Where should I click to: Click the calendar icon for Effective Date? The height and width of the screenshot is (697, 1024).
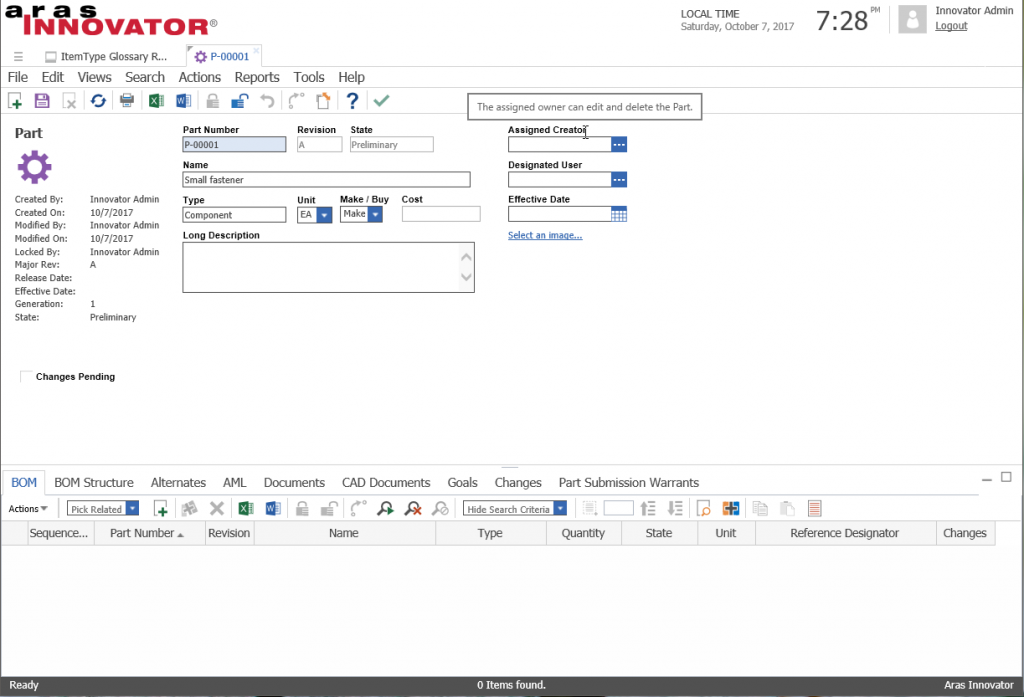pyautogui.click(x=618, y=214)
